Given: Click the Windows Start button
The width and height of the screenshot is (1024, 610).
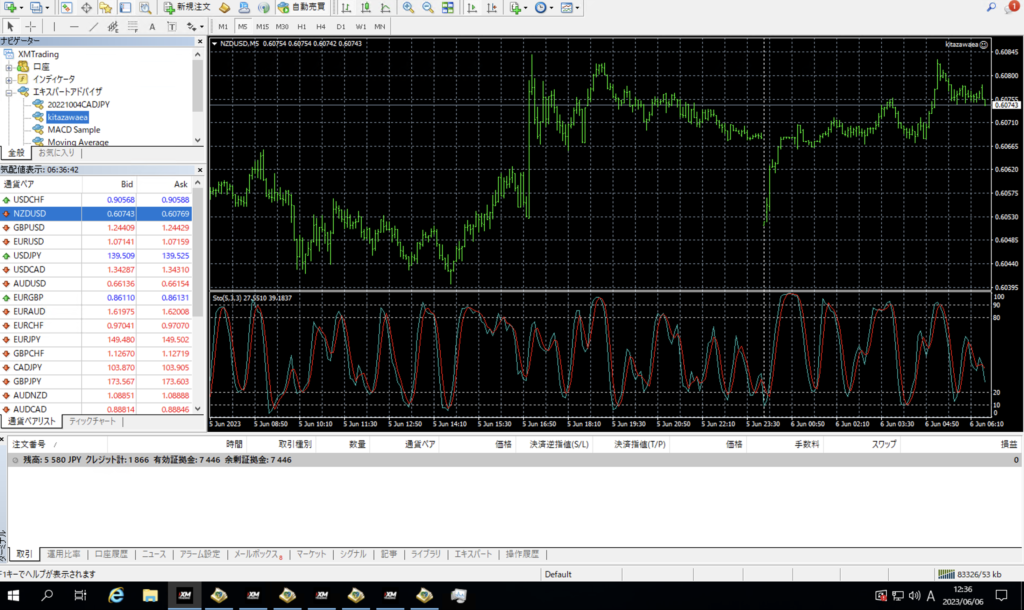Looking at the screenshot, I should [14, 596].
